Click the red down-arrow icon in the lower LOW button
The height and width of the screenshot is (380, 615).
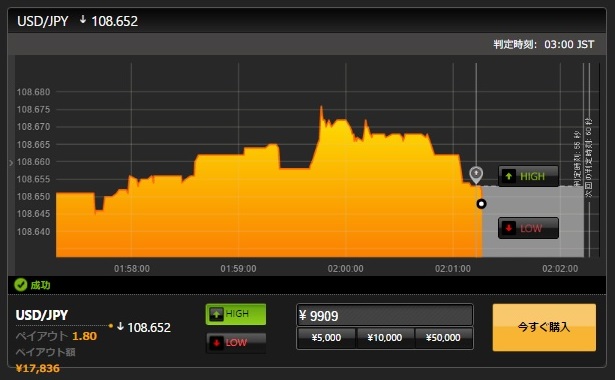pos(216,343)
